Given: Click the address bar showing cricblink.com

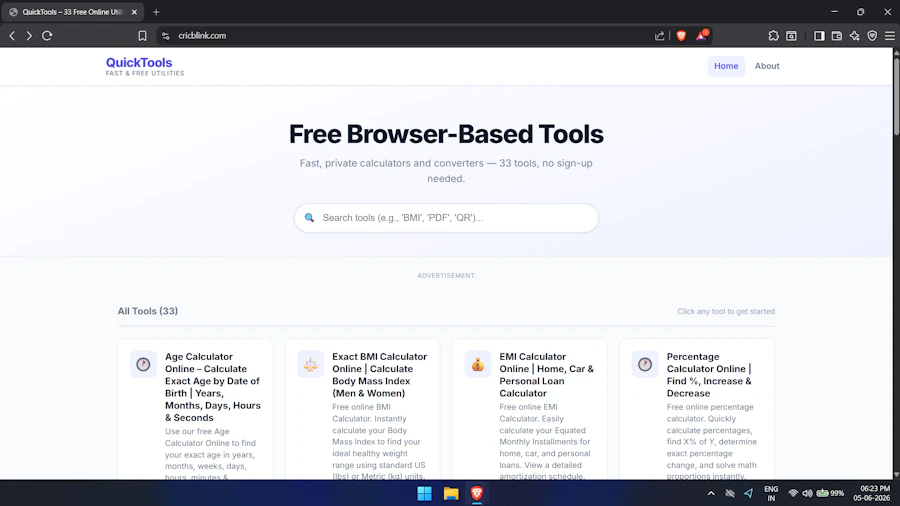Looking at the screenshot, I should click(x=402, y=36).
